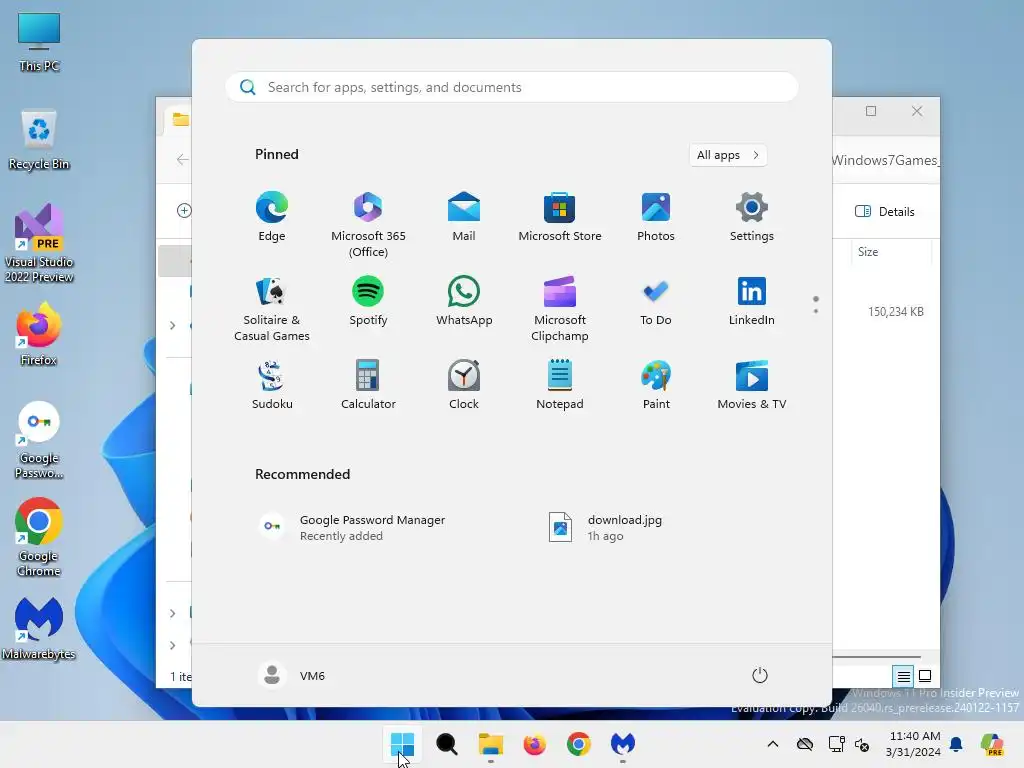Image resolution: width=1024 pixels, height=768 pixels.
Task: Show hidden tray icons chevron
Action: pyautogui.click(x=773, y=744)
